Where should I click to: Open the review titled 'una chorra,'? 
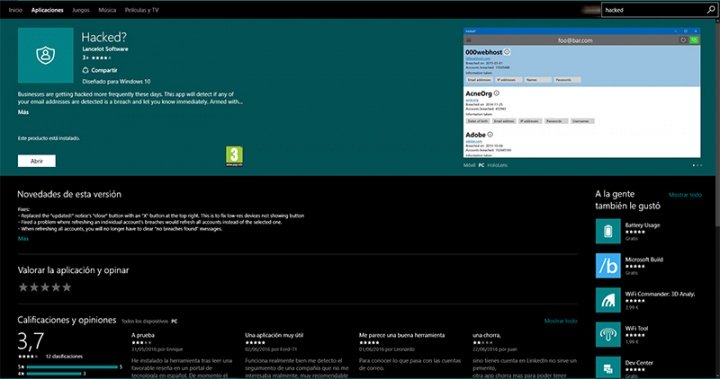click(486, 335)
